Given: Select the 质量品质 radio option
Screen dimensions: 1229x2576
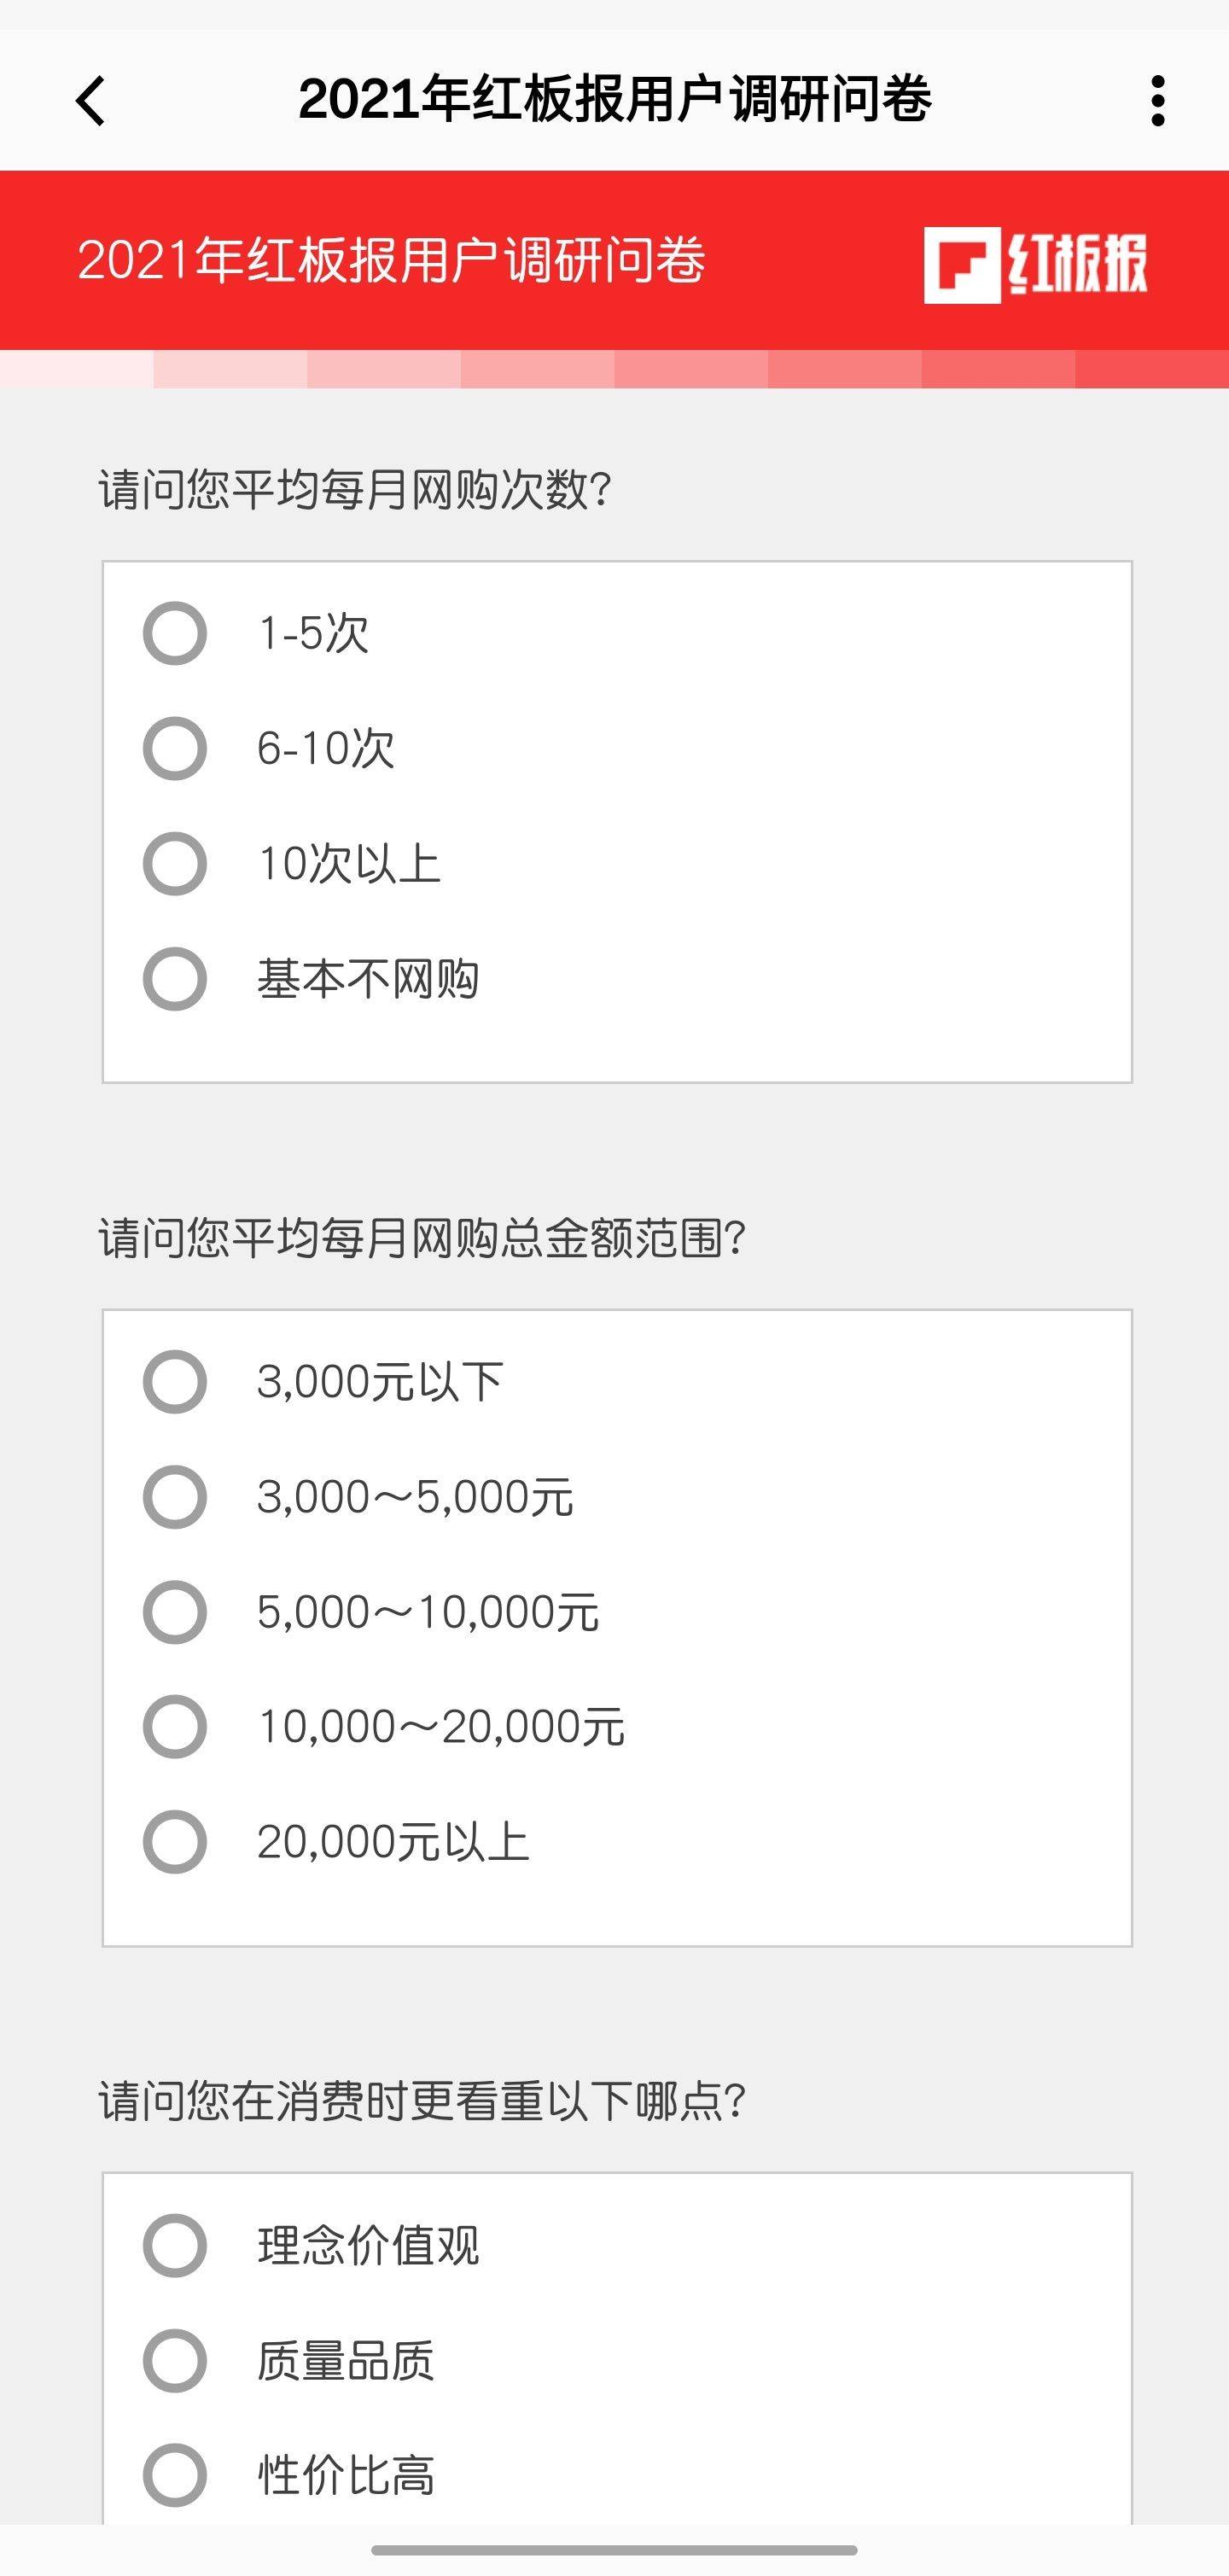Looking at the screenshot, I should click(175, 2361).
